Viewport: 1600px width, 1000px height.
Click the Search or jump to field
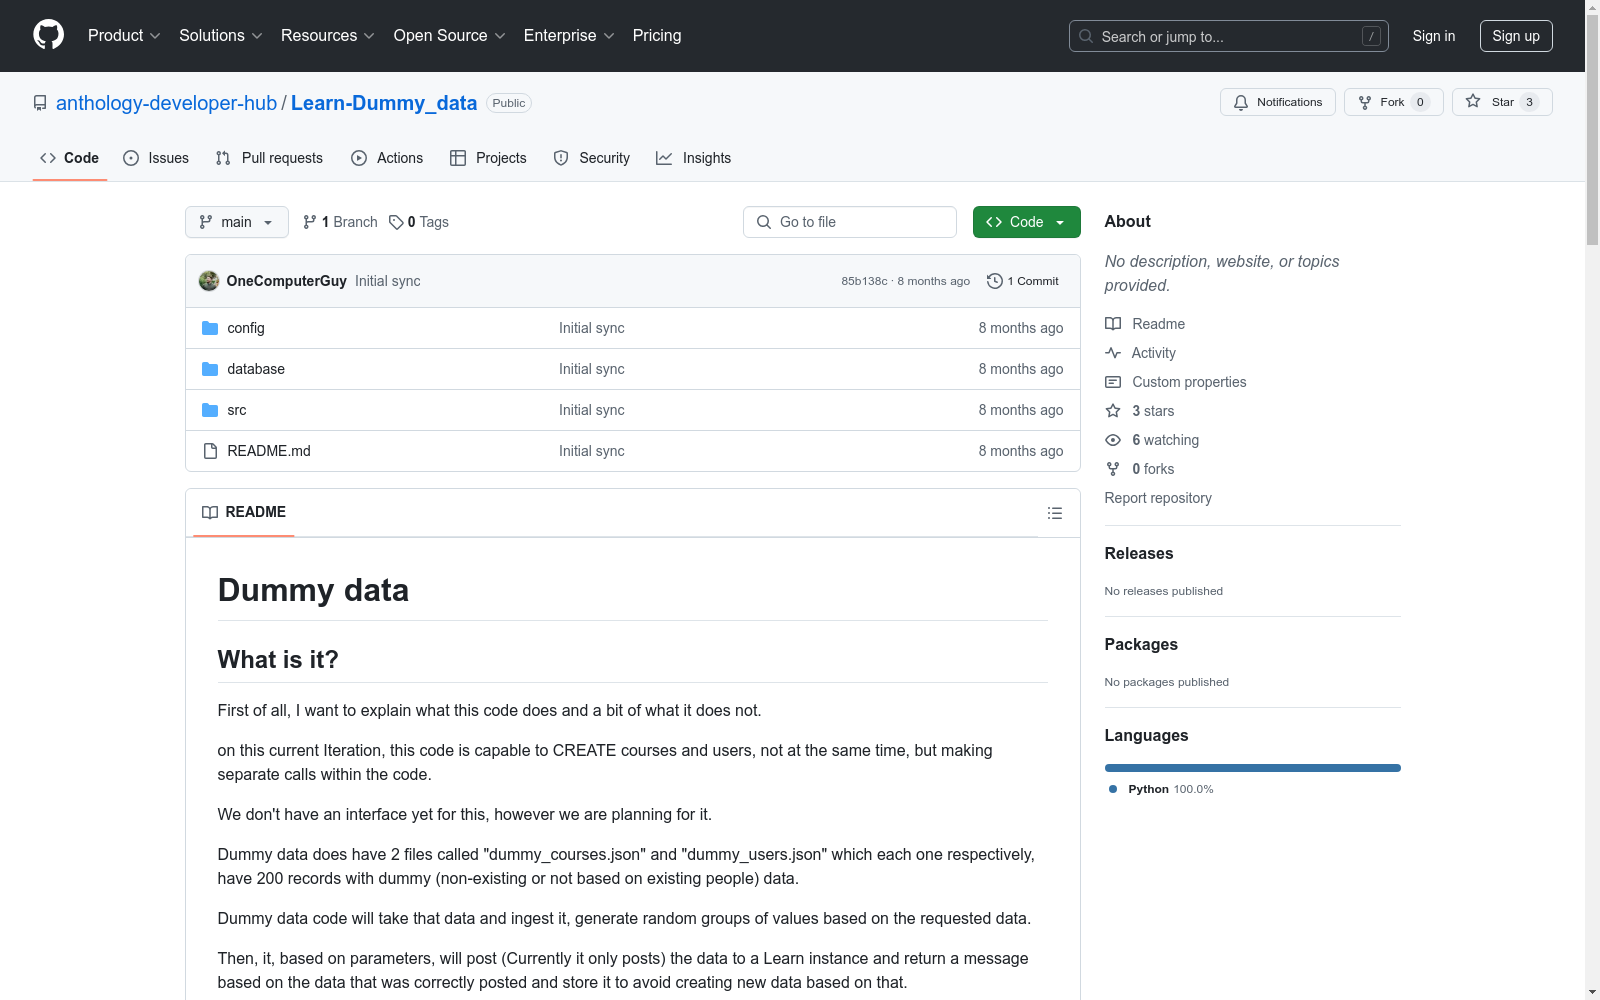tap(1229, 36)
